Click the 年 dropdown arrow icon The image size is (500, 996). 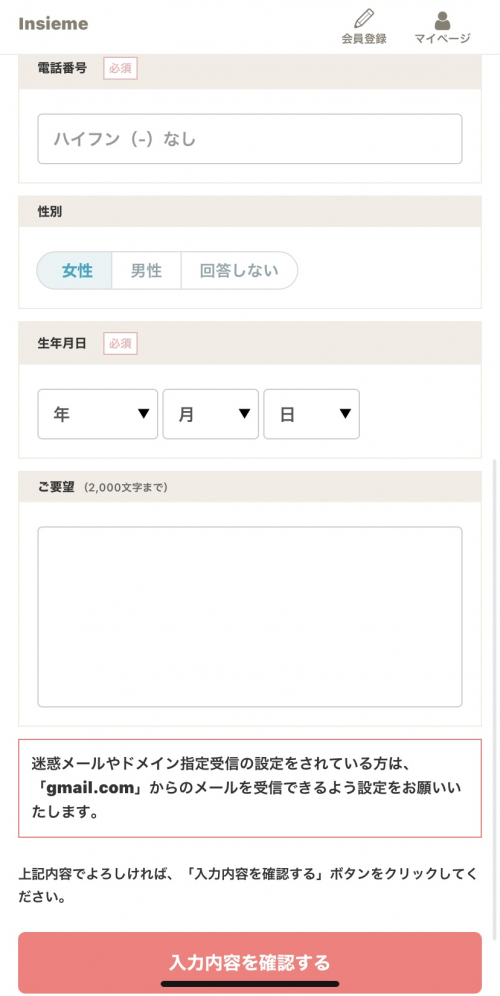point(144,414)
